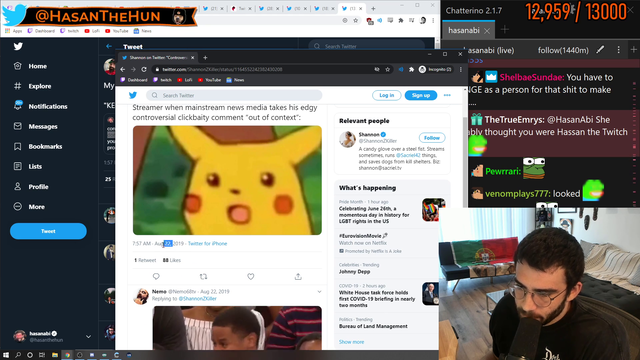Click the Search Twitter field in the incognito page

point(234,95)
